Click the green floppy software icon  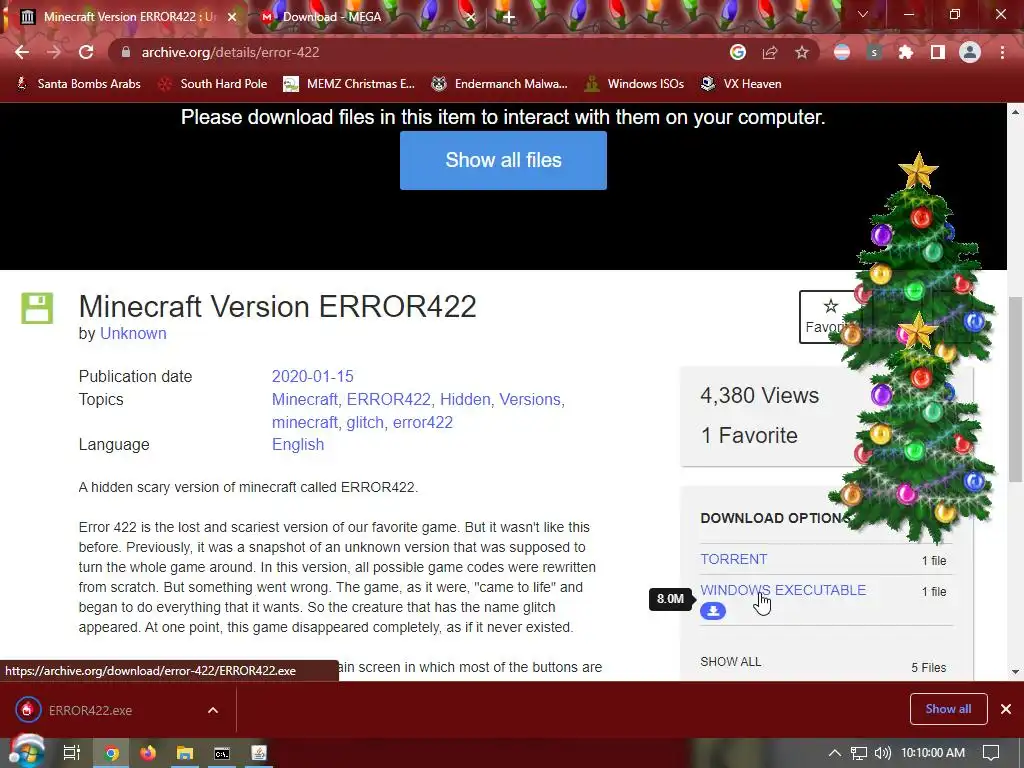coord(37,308)
